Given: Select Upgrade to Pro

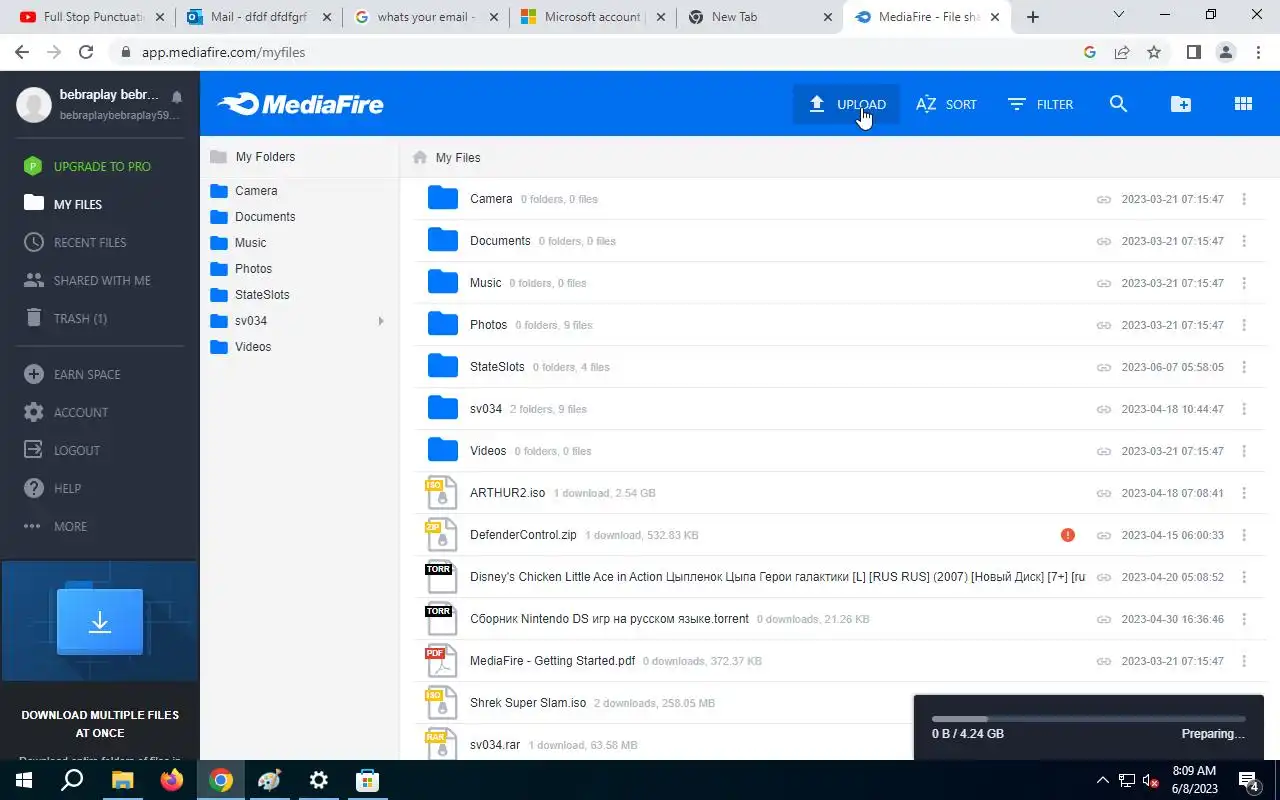Looking at the screenshot, I should (x=100, y=166).
